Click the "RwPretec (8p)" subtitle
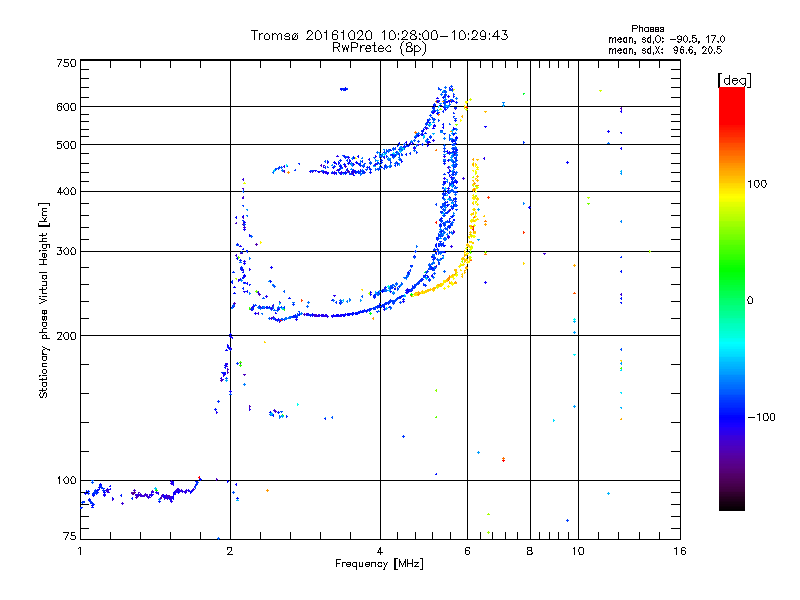This screenshot has height=600, width=800. [x=379, y=48]
